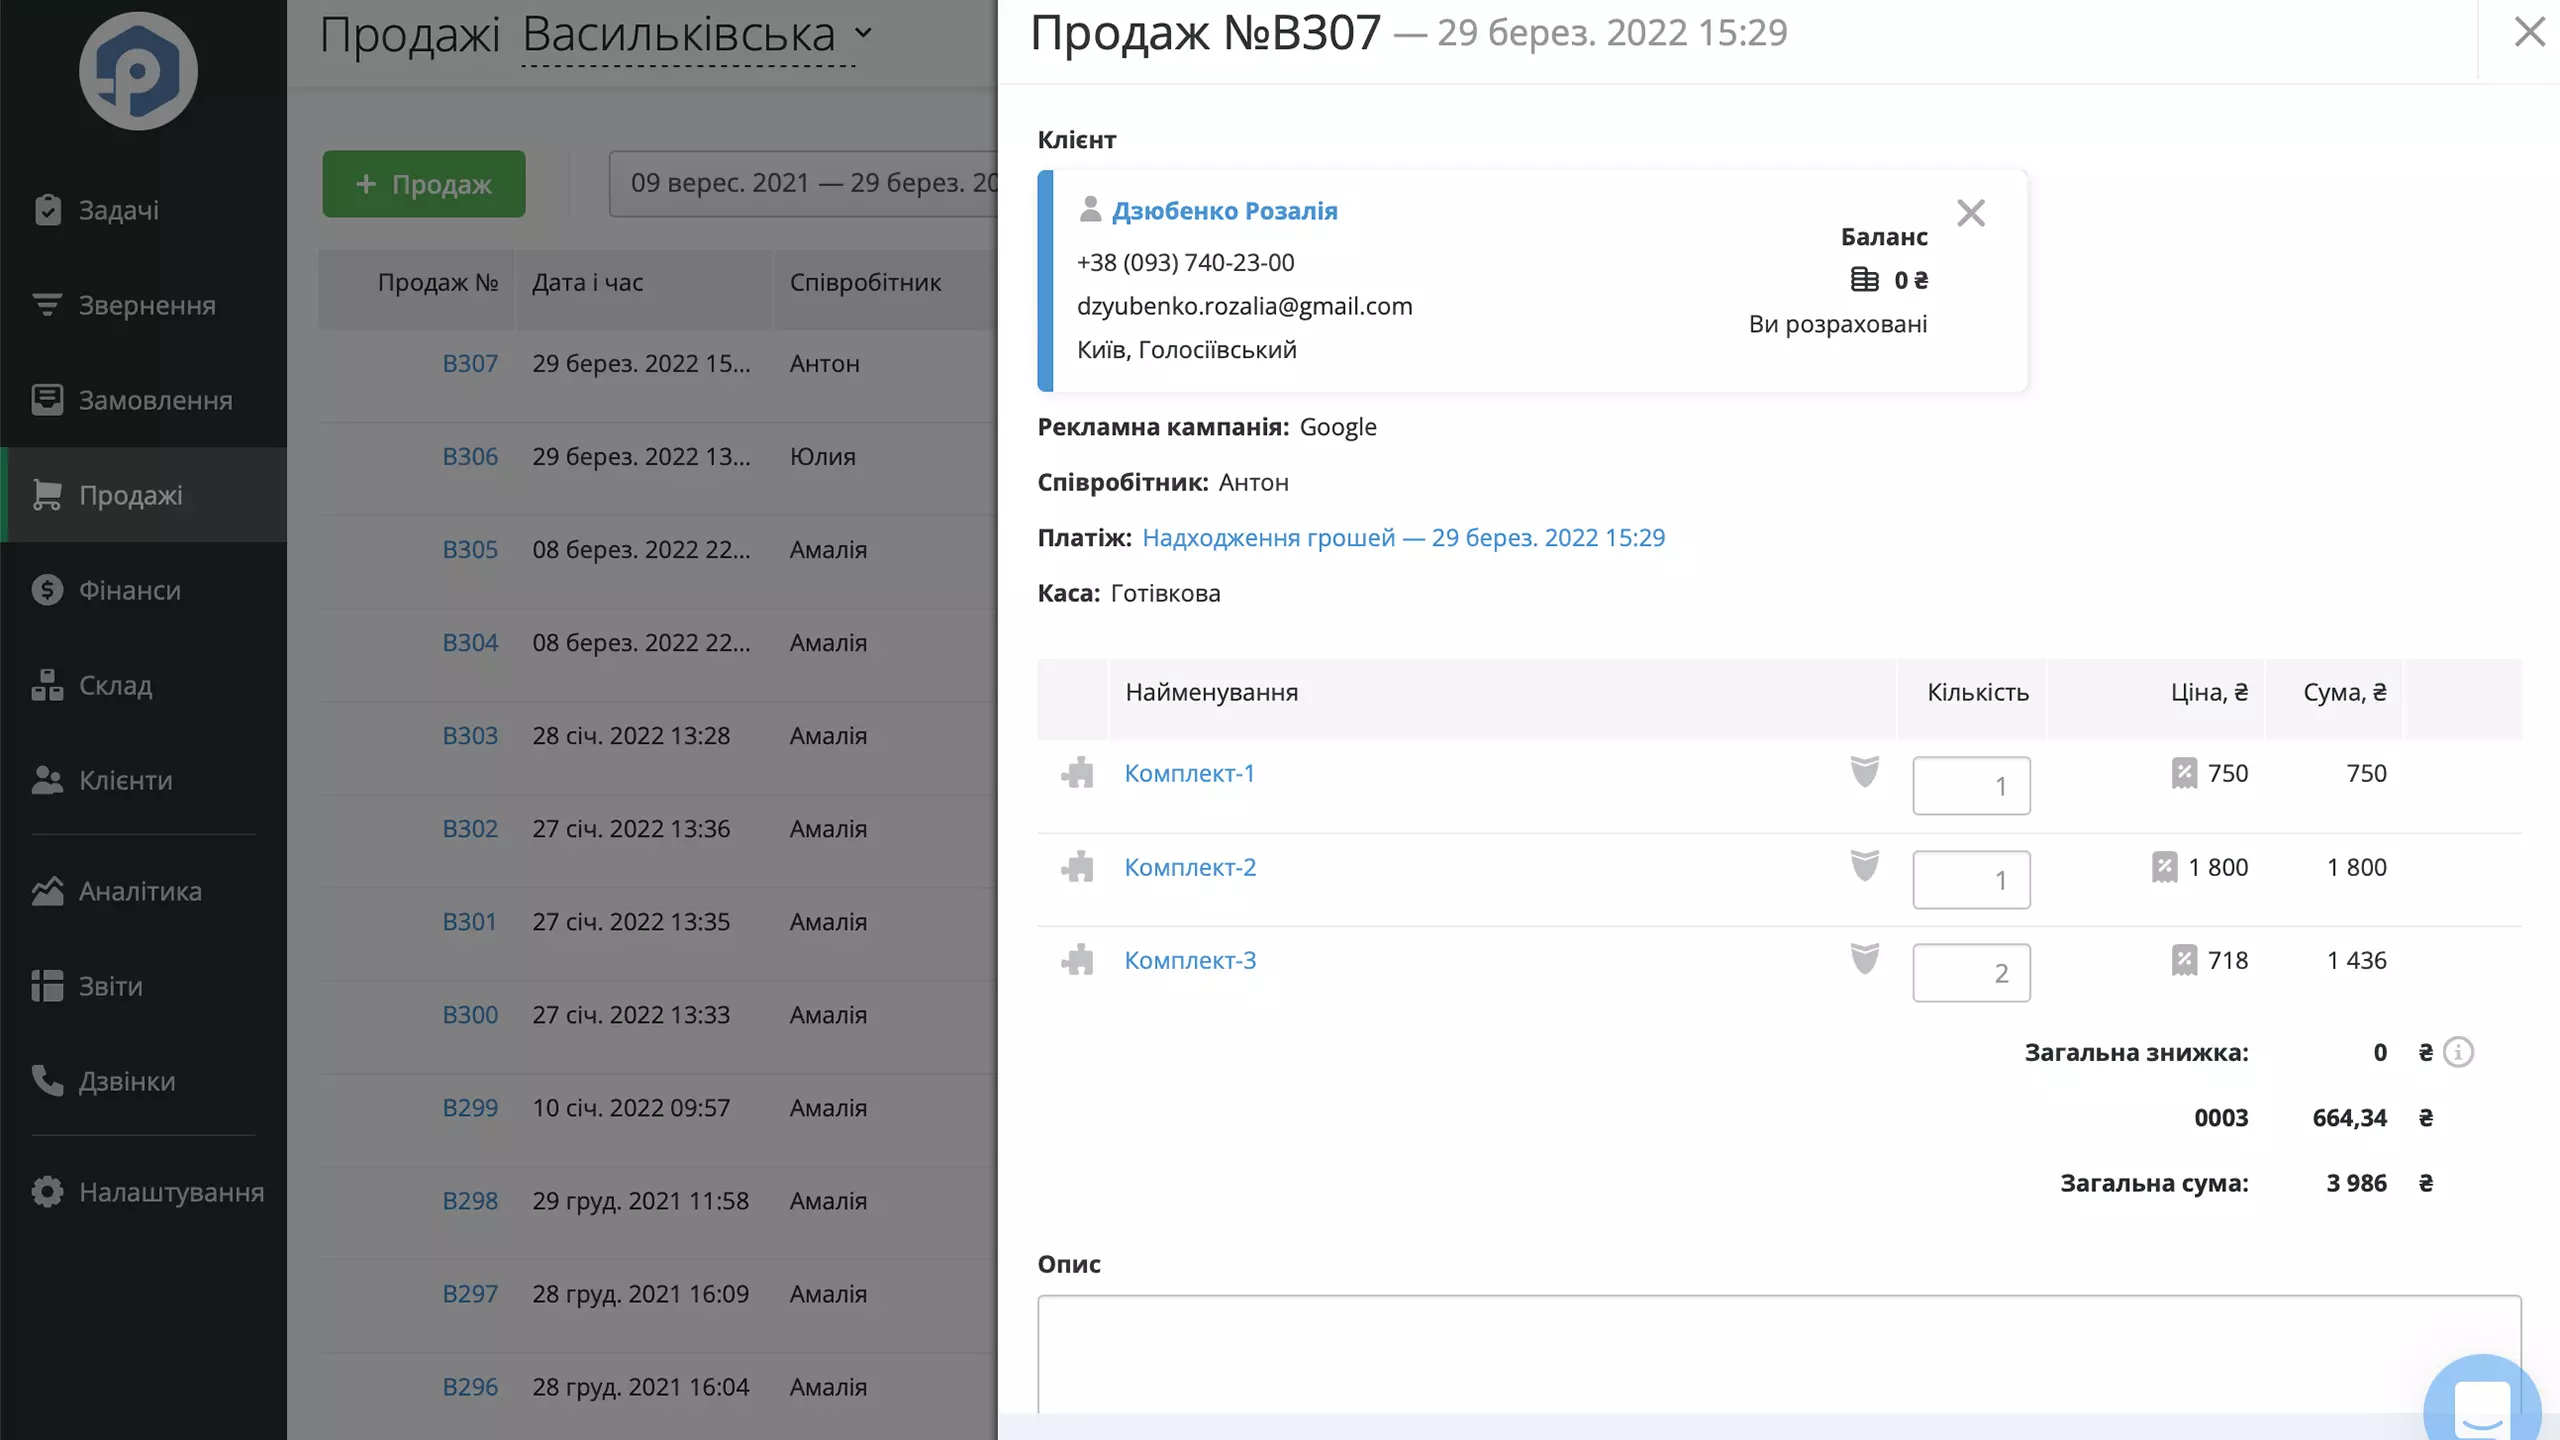Open the Комплект-2 item link

[x=1190, y=867]
